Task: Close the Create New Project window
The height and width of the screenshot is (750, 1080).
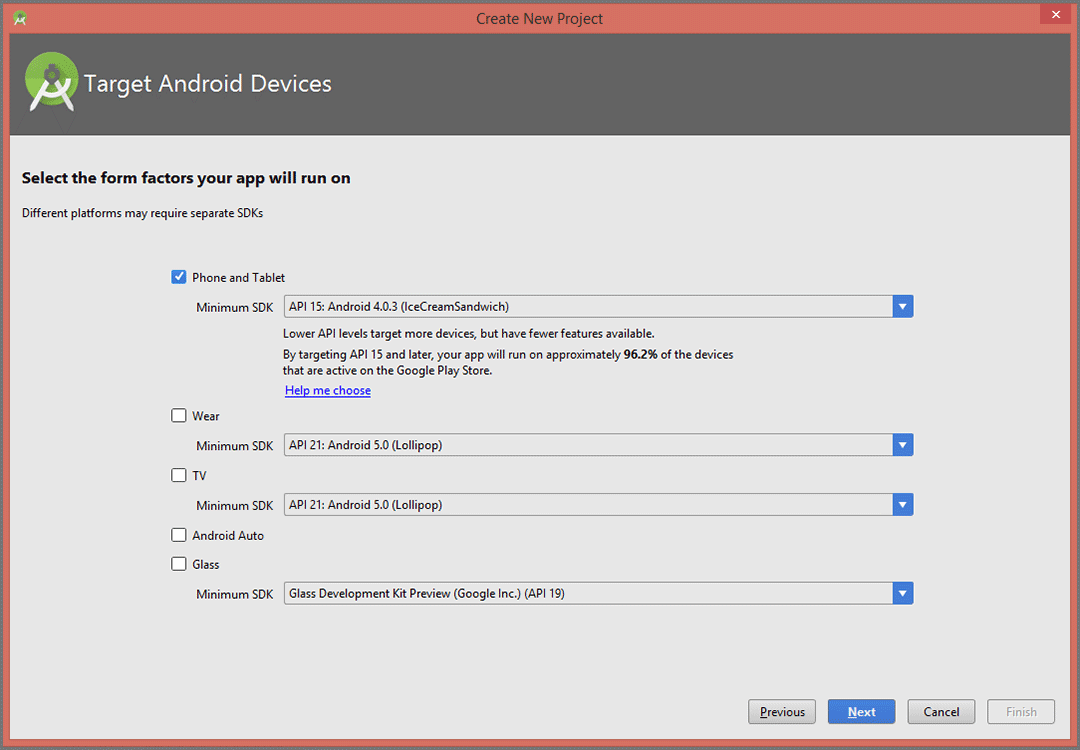Action: [1056, 14]
